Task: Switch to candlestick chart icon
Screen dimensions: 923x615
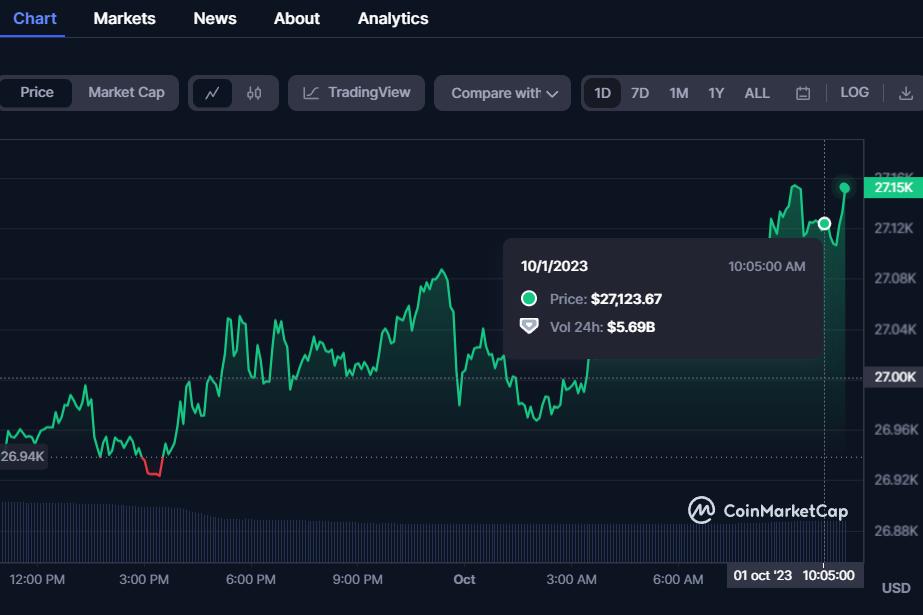Action: pos(254,93)
